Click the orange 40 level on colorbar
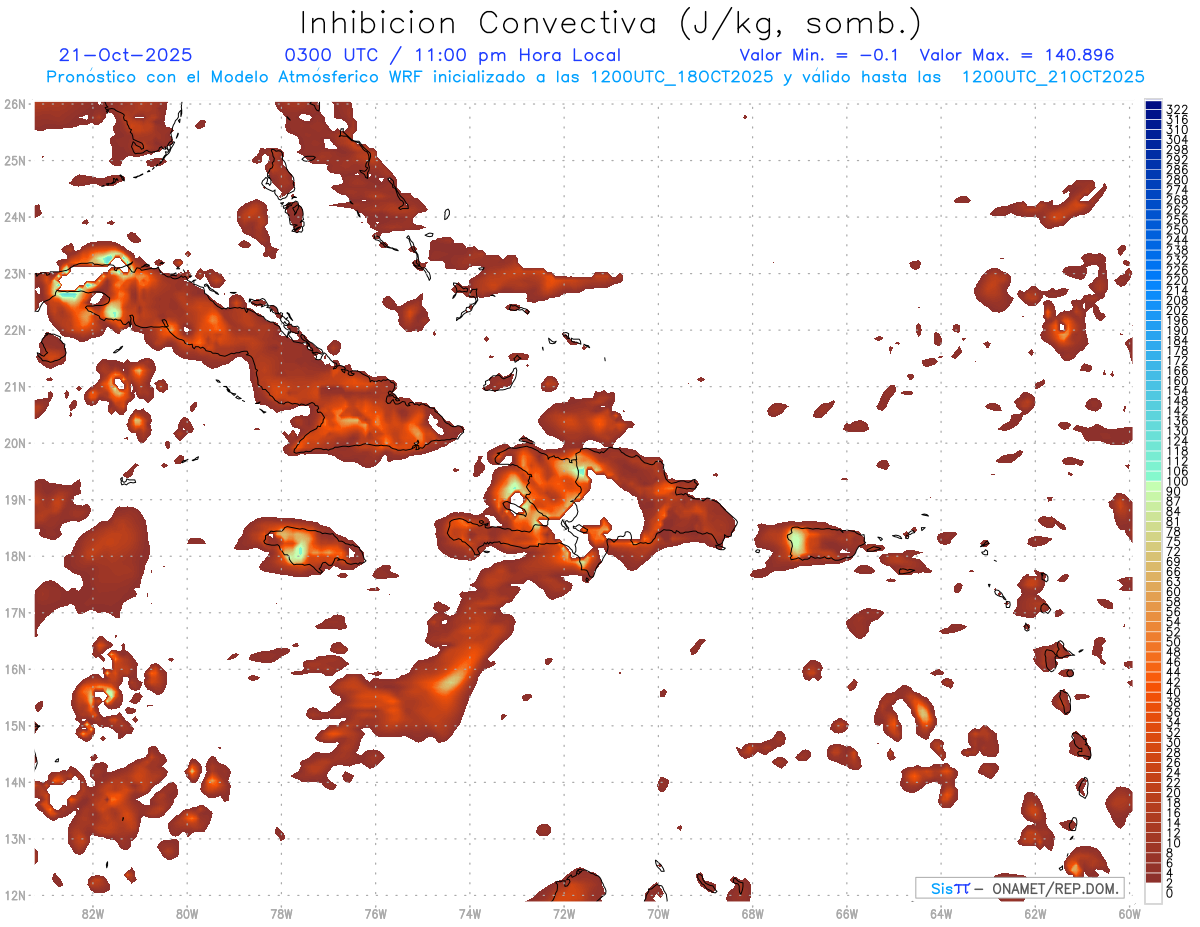This screenshot has width=1200, height=927. (1153, 692)
